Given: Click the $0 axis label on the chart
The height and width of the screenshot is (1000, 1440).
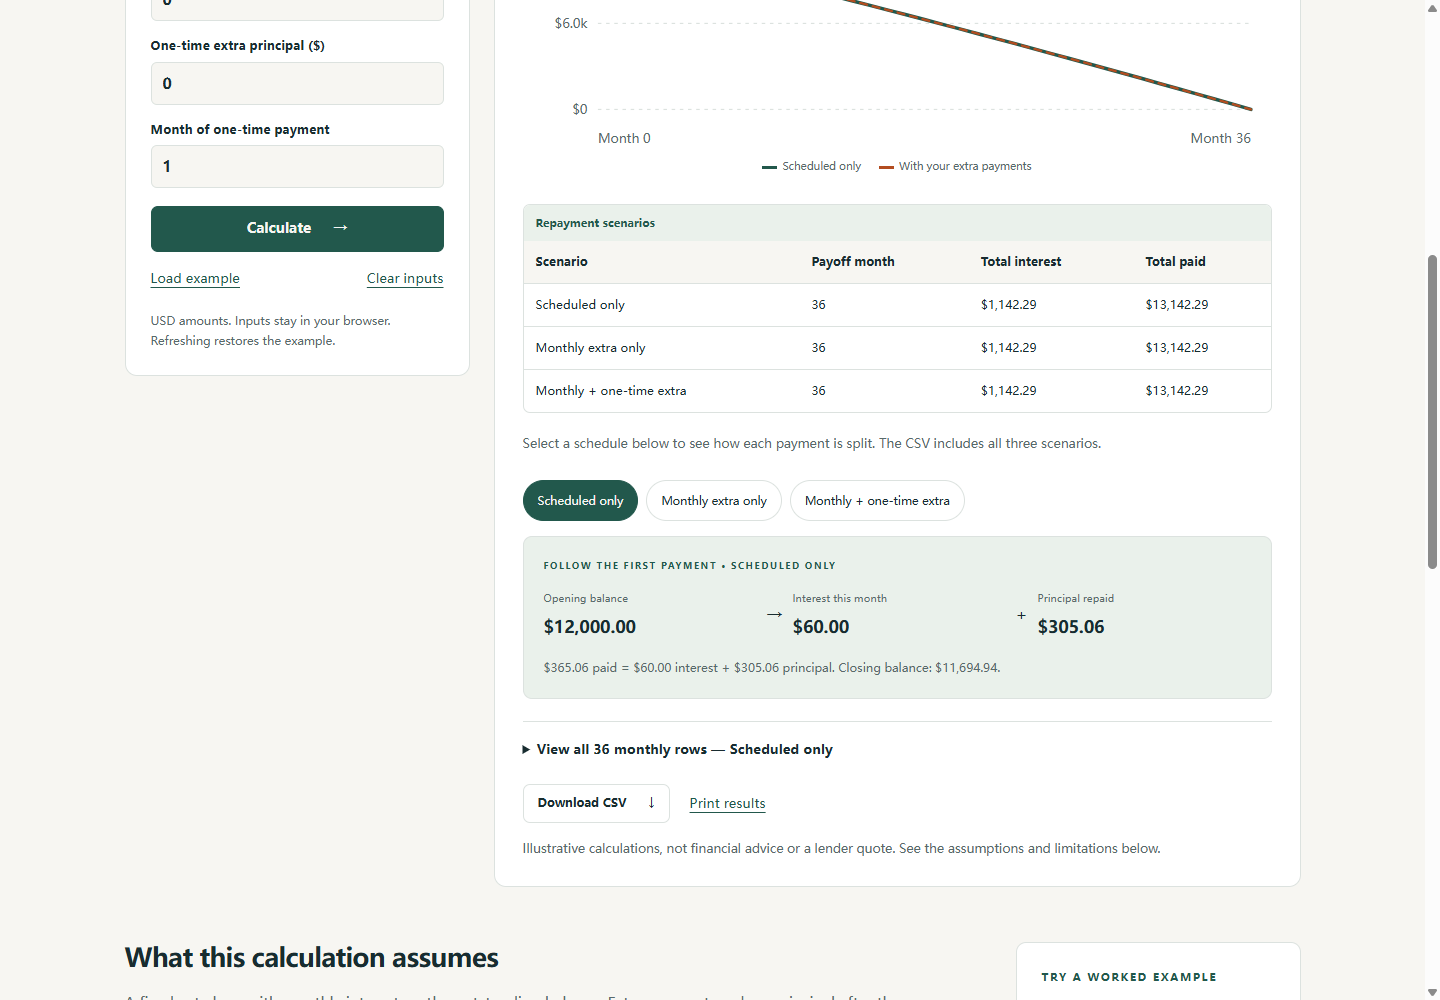Looking at the screenshot, I should tap(580, 109).
